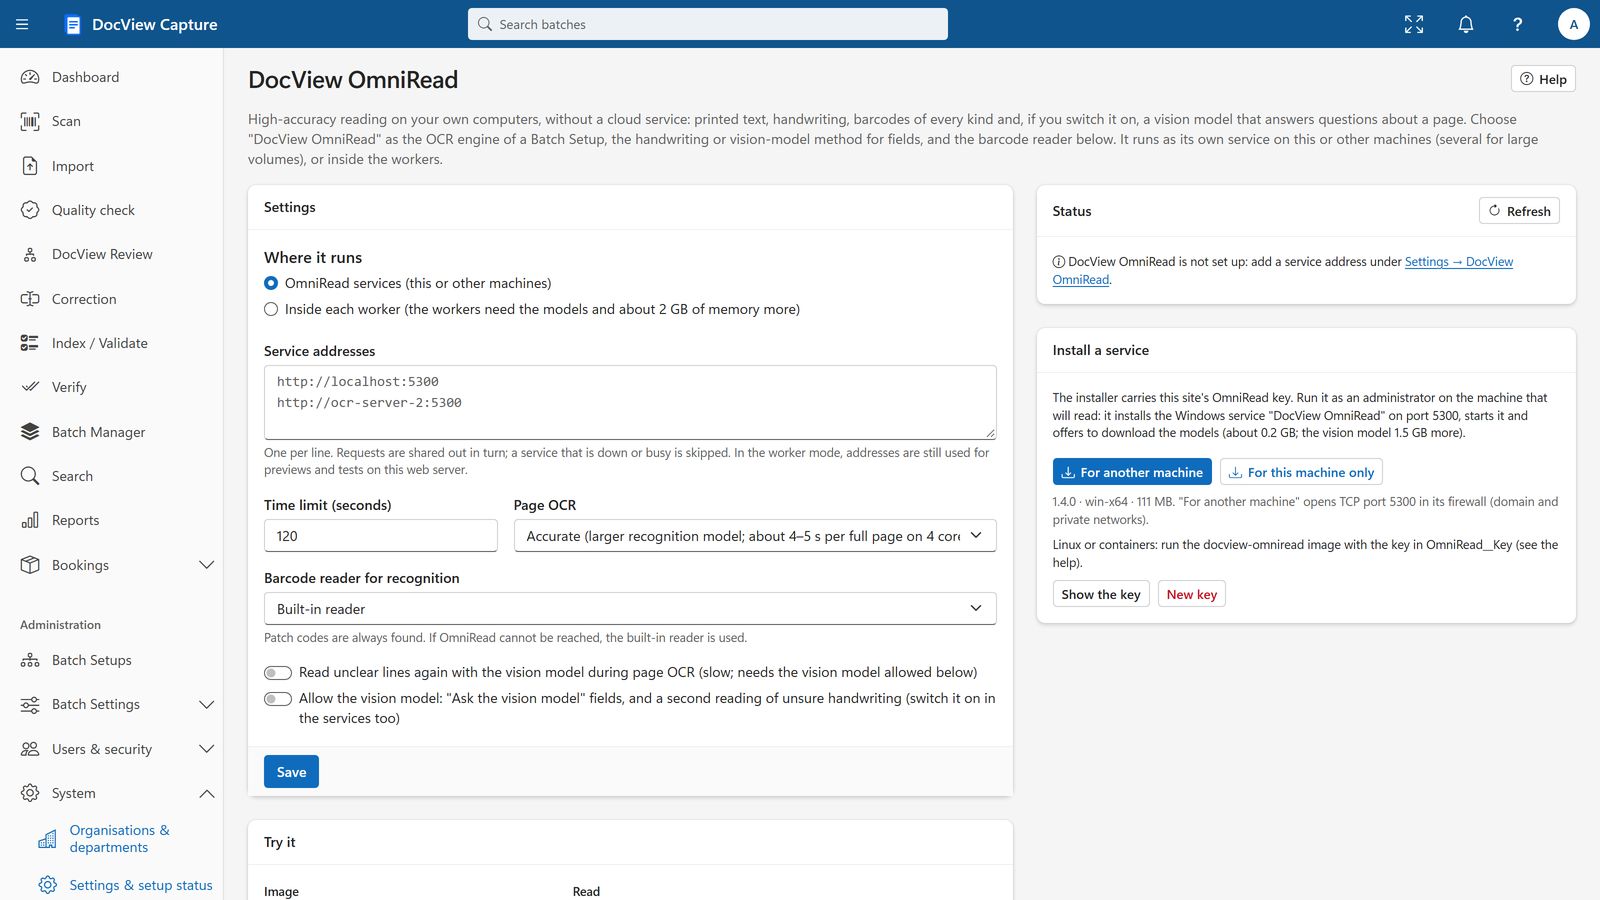Click Show the key button
Viewport: 1600px width, 900px height.
(x=1101, y=594)
